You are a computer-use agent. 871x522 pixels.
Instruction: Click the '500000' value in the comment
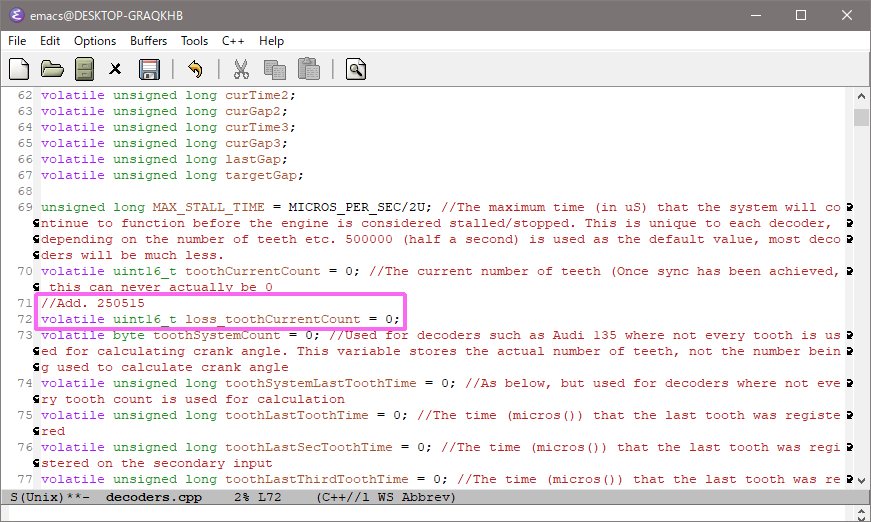pos(369,239)
